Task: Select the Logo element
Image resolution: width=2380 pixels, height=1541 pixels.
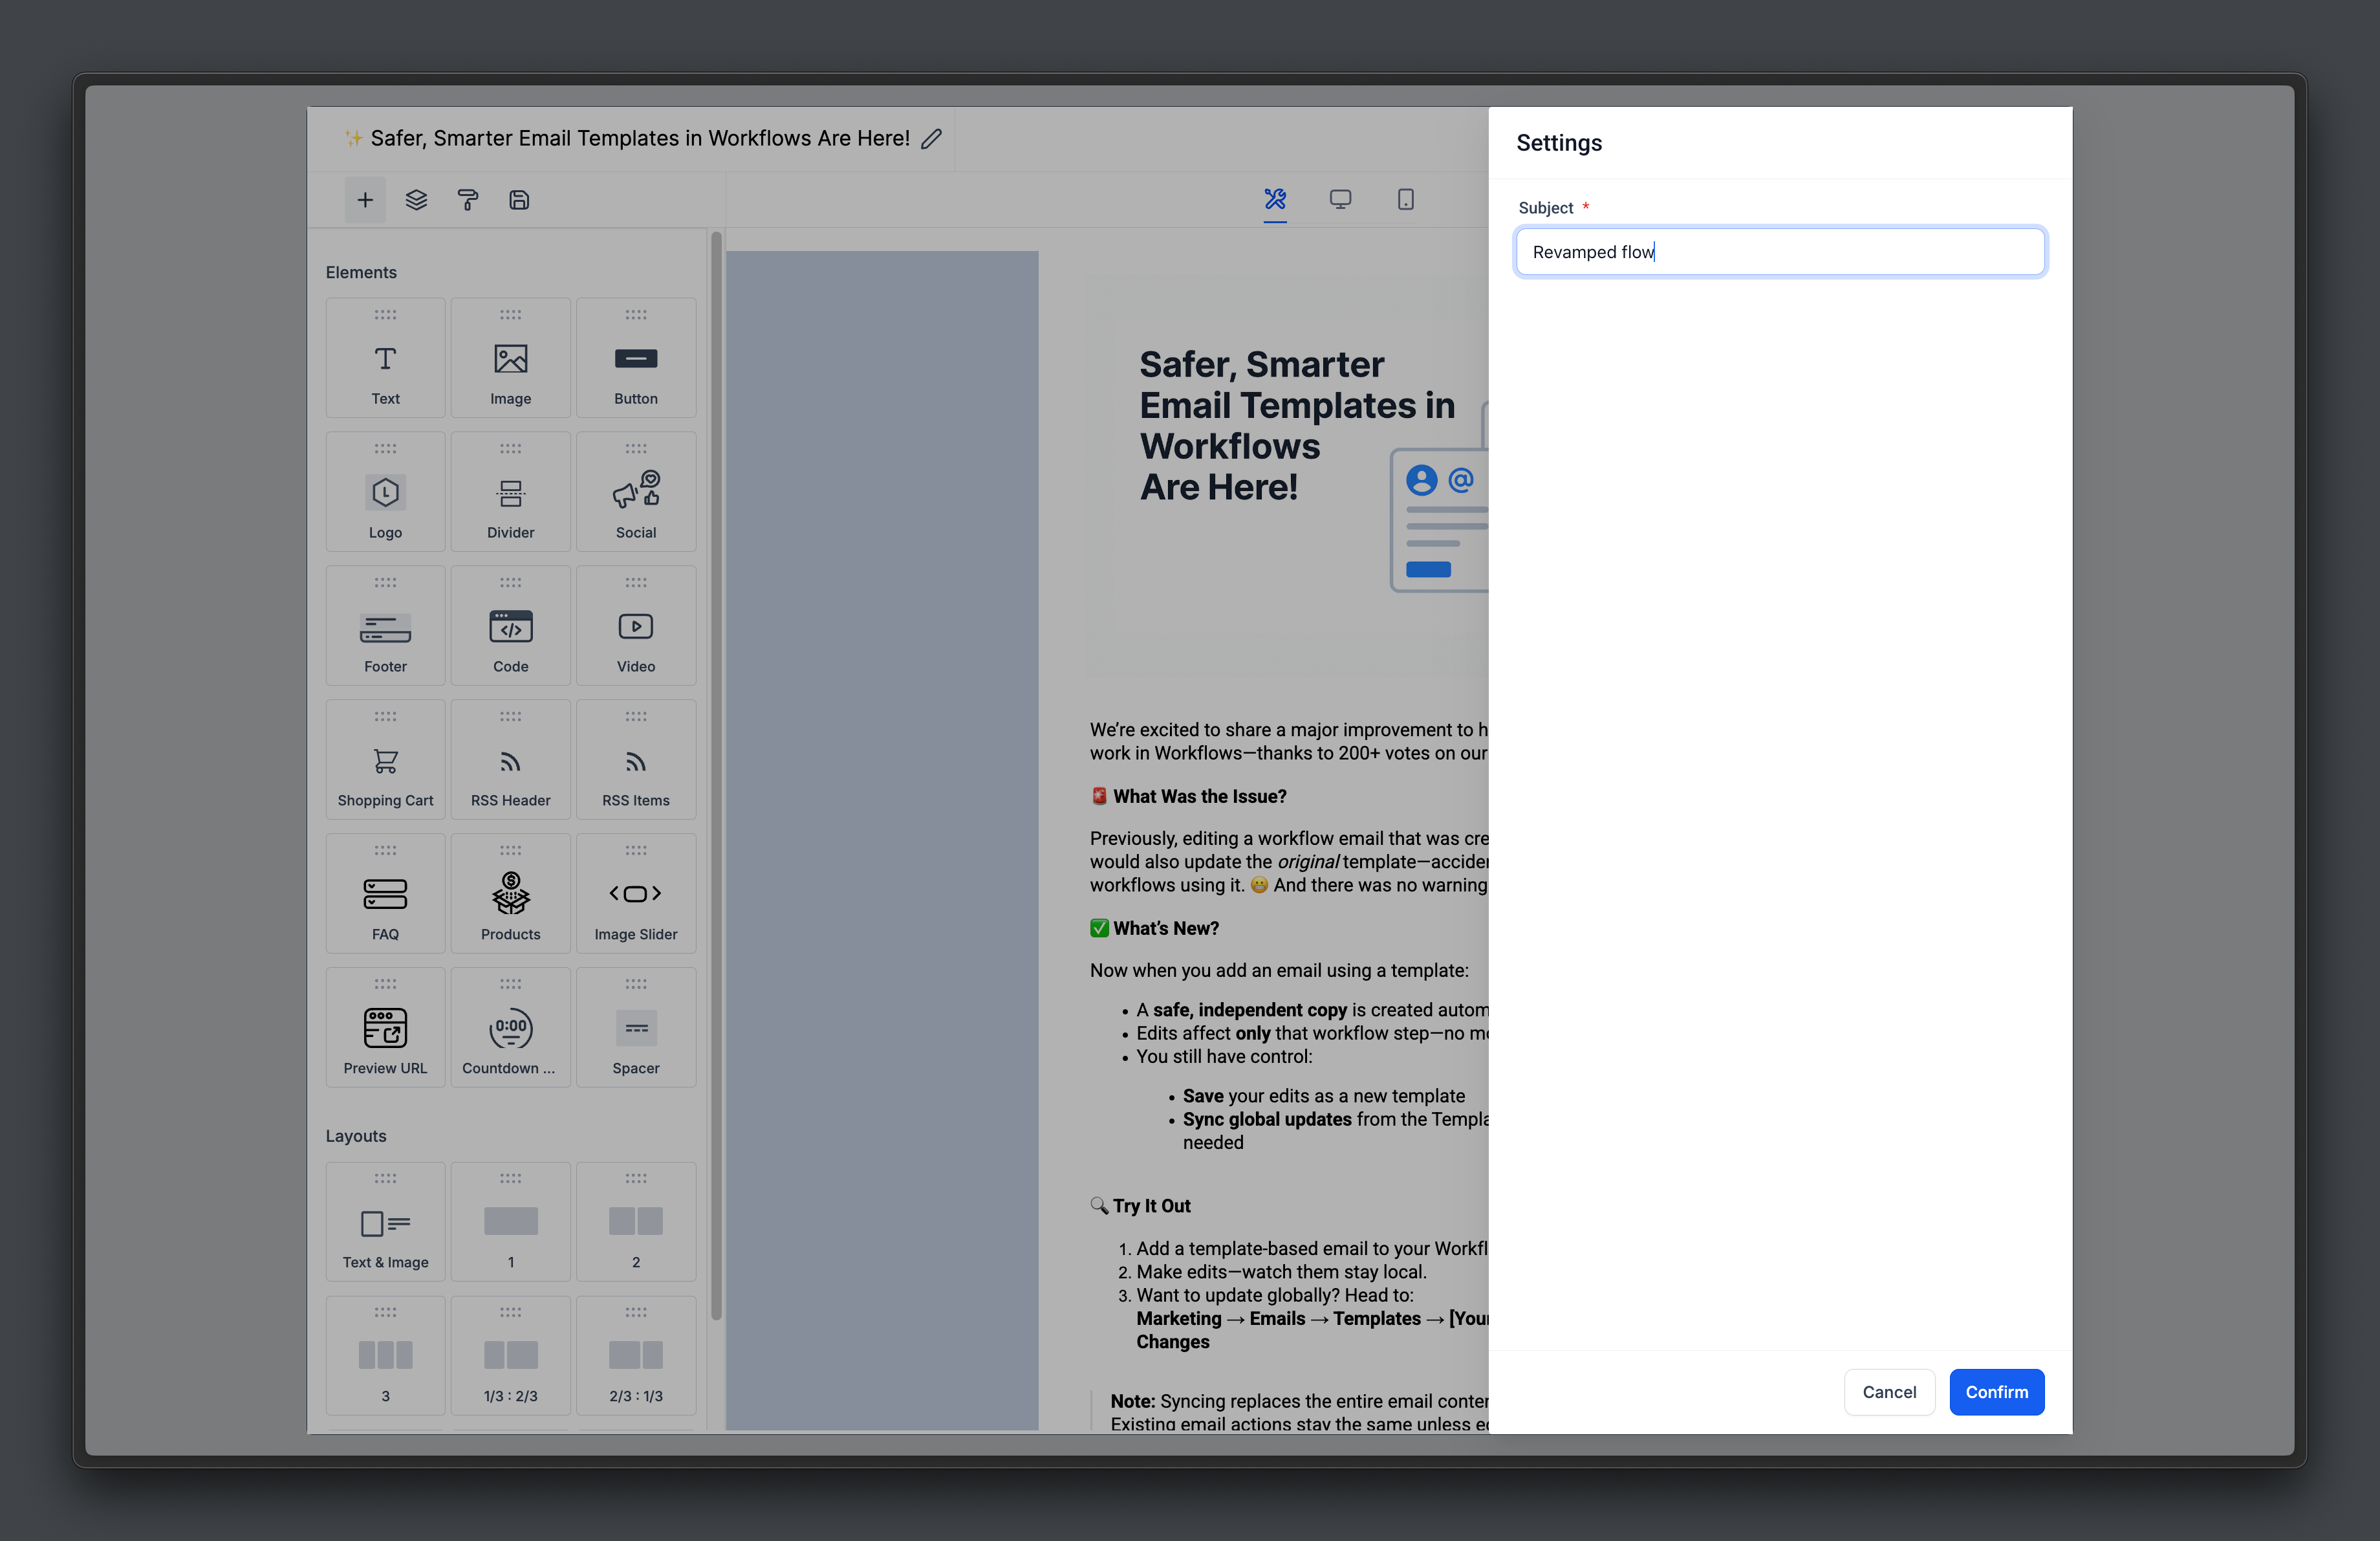Action: point(385,492)
